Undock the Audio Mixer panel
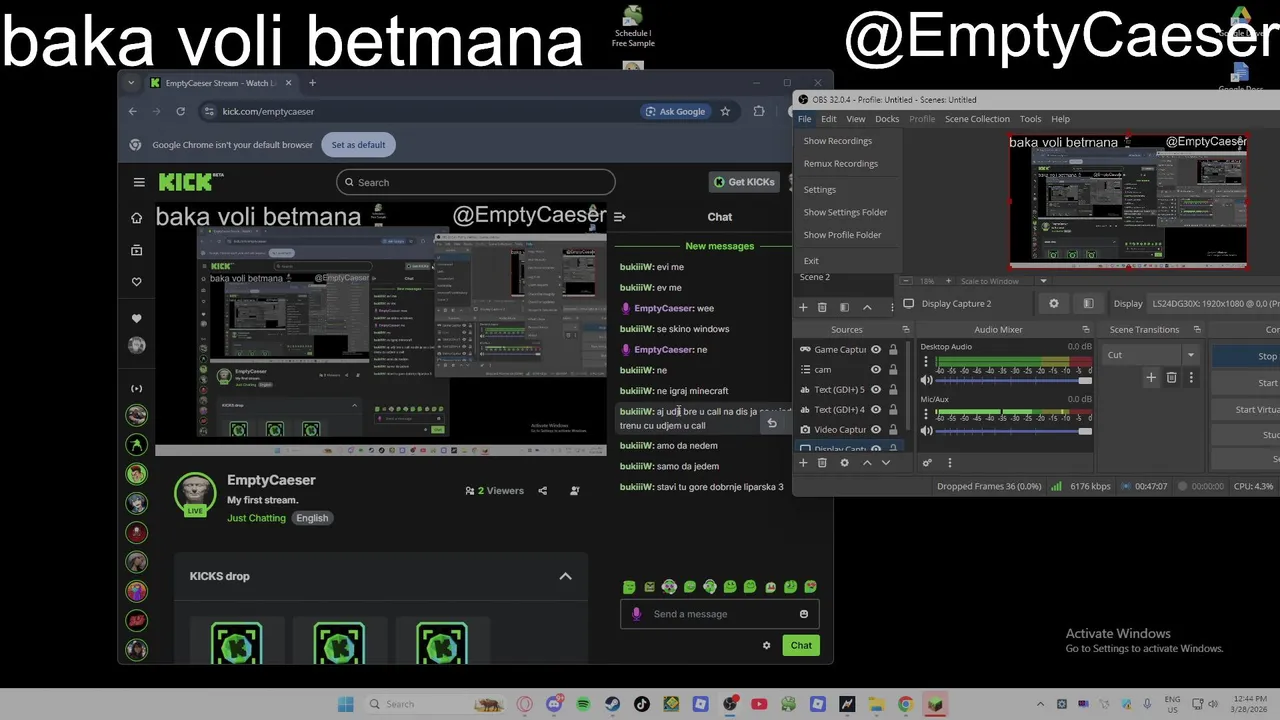Screen dimensions: 1280x720 coord(1085,329)
